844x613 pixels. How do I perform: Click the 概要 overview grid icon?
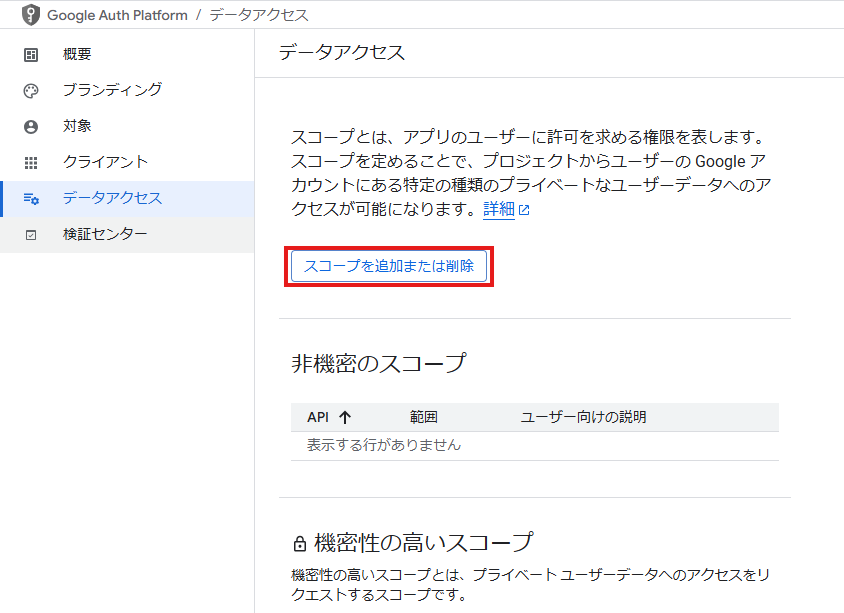tap(31, 55)
